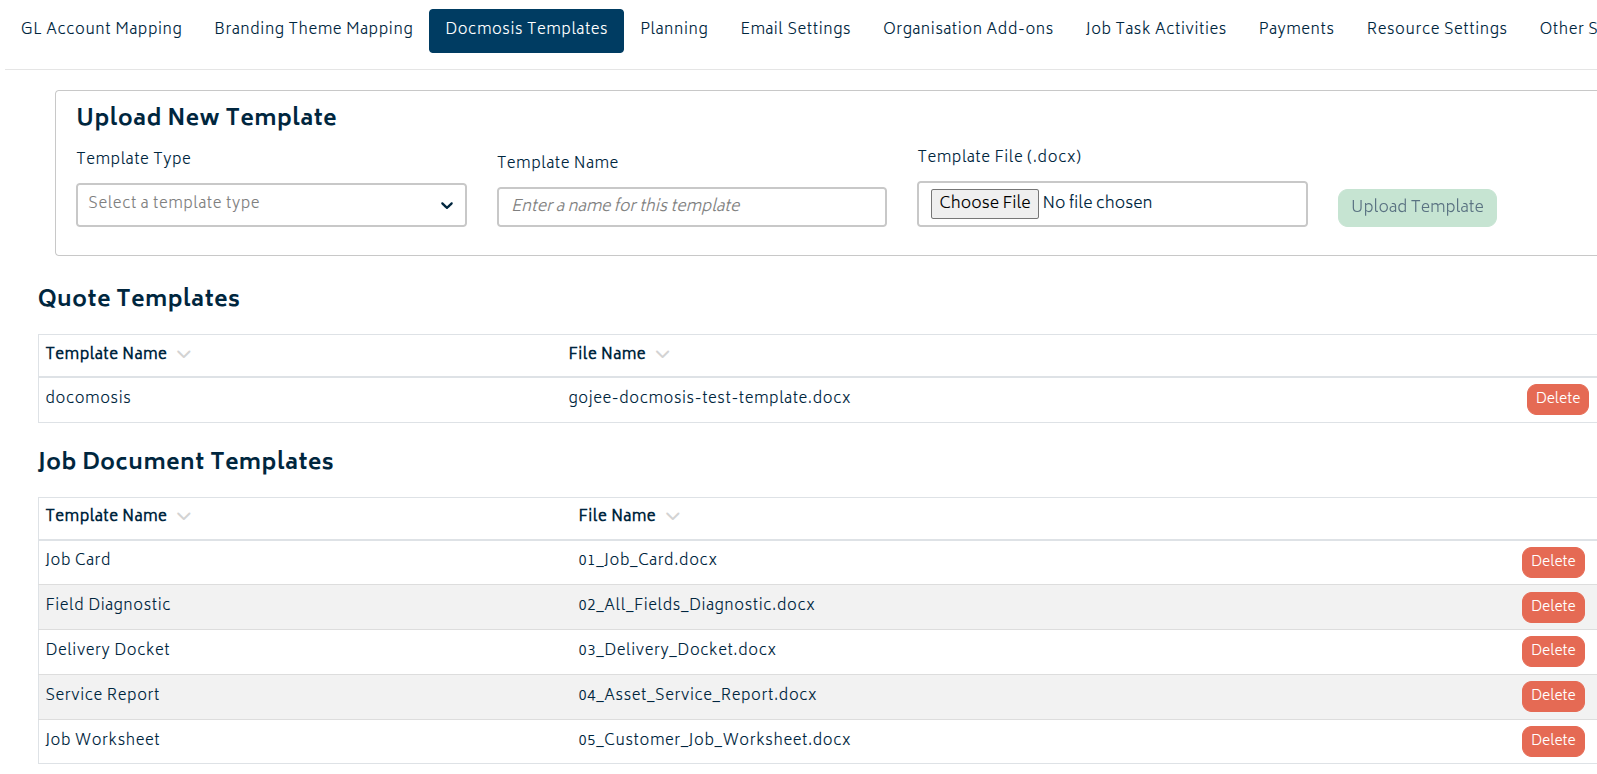Delete the Delivery Docket template
Image resolution: width=1597 pixels, height=774 pixels.
pyautogui.click(x=1553, y=651)
